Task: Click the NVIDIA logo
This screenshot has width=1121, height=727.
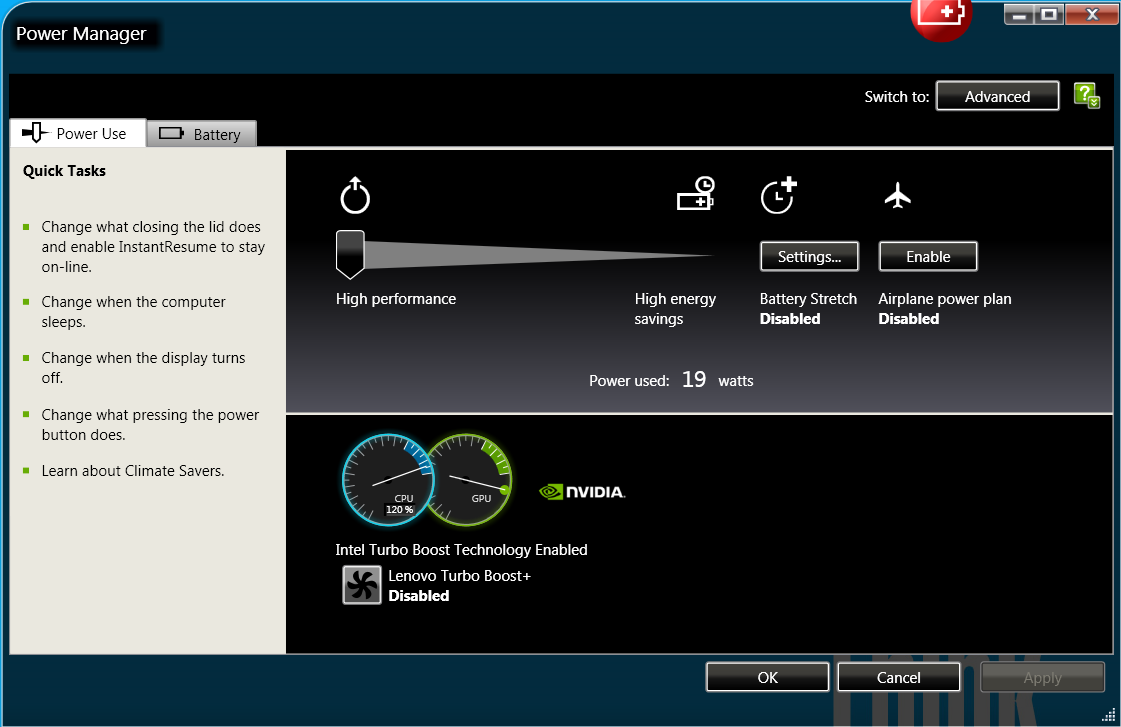Action: [582, 492]
